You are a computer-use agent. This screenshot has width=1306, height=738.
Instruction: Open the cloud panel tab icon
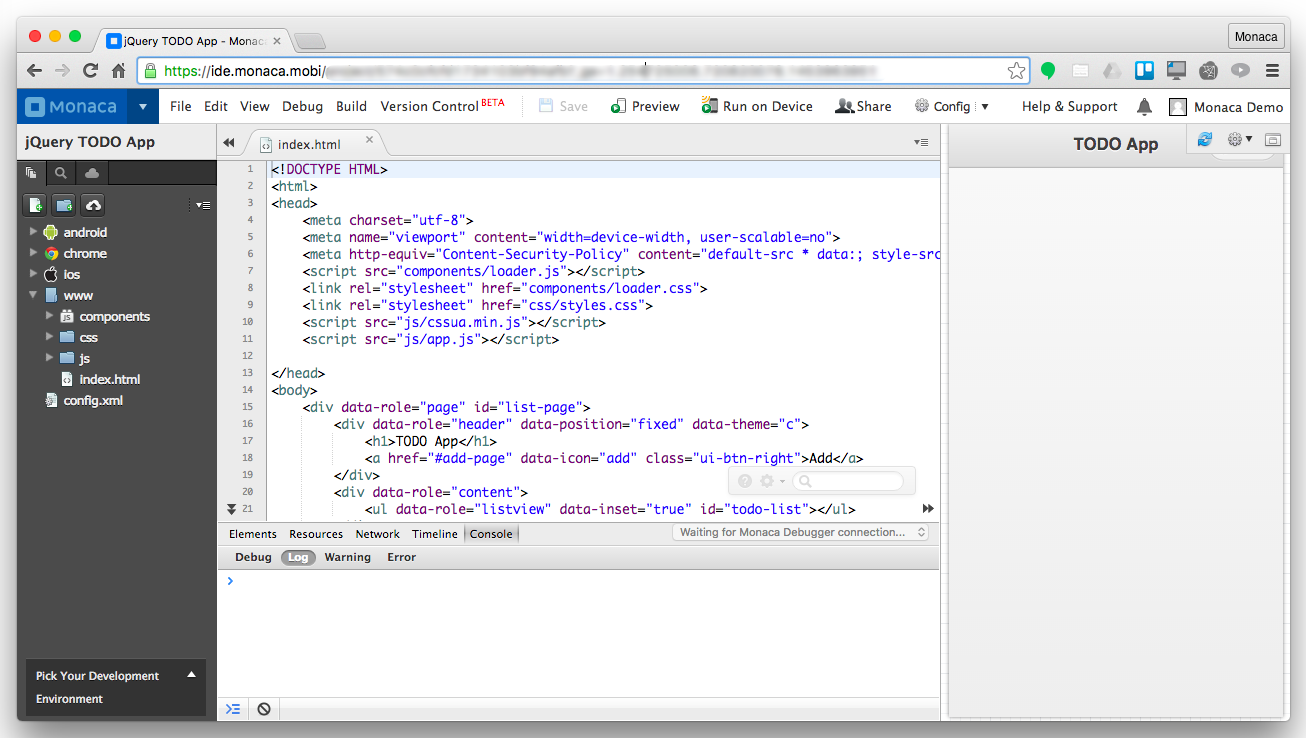[92, 173]
